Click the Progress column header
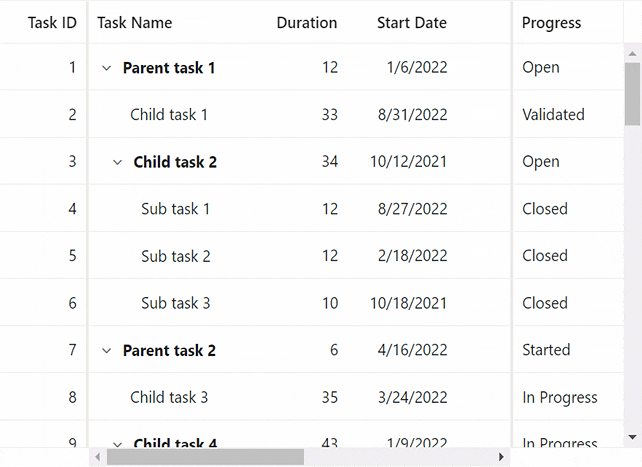Viewport: 642px width, 467px height. click(551, 23)
